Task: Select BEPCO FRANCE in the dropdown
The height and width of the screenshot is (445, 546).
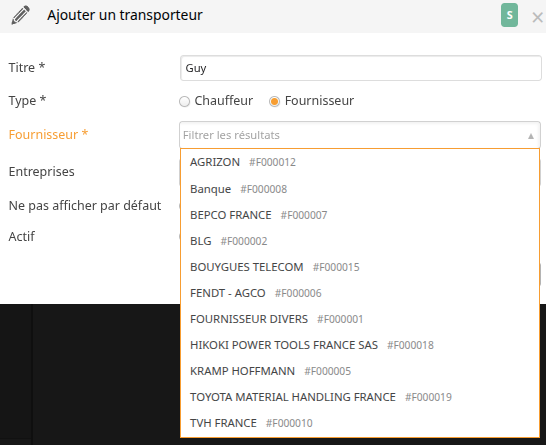Action: [x=360, y=215]
